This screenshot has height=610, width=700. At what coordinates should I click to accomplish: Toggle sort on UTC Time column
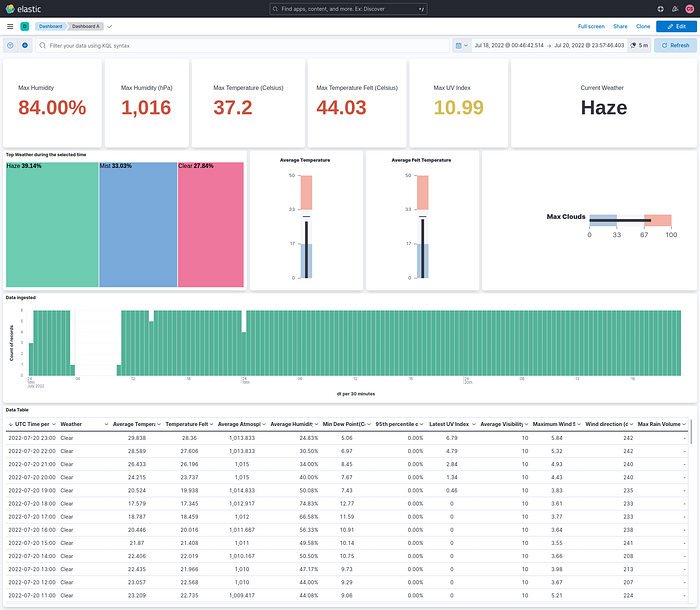coord(29,424)
